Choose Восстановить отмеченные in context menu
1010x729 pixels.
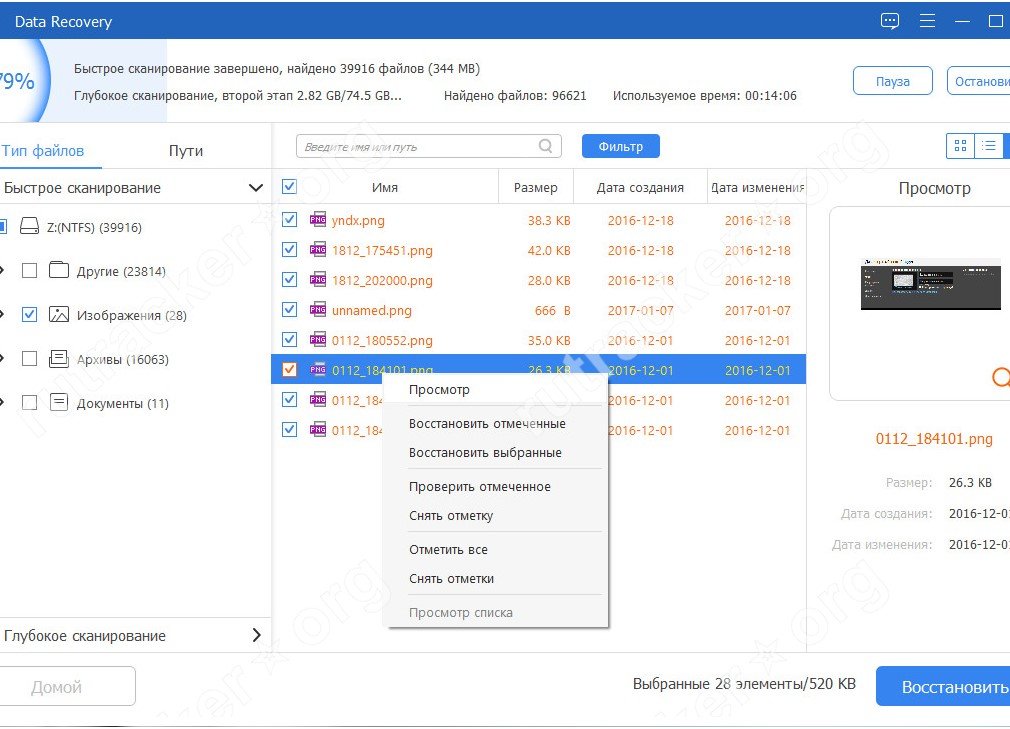495,424
